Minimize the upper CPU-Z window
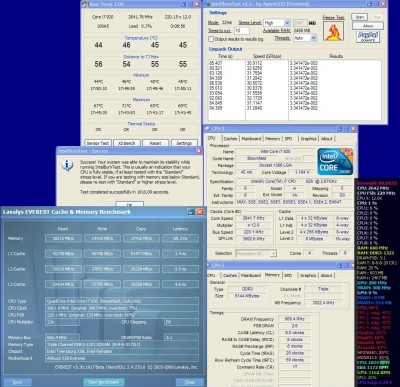 339,129
